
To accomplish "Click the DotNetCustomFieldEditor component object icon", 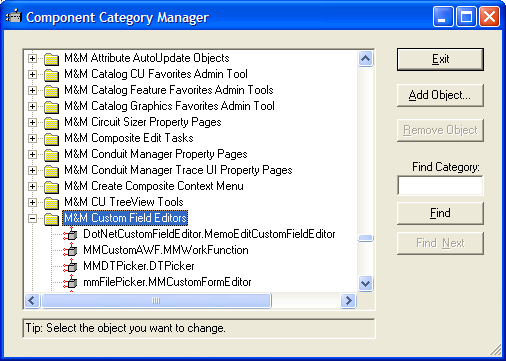I will 70,234.
